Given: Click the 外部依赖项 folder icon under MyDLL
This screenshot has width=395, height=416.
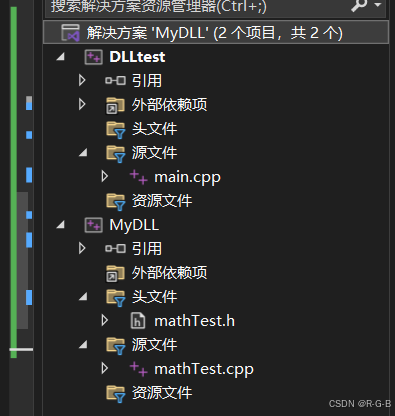Looking at the screenshot, I should click(115, 273).
